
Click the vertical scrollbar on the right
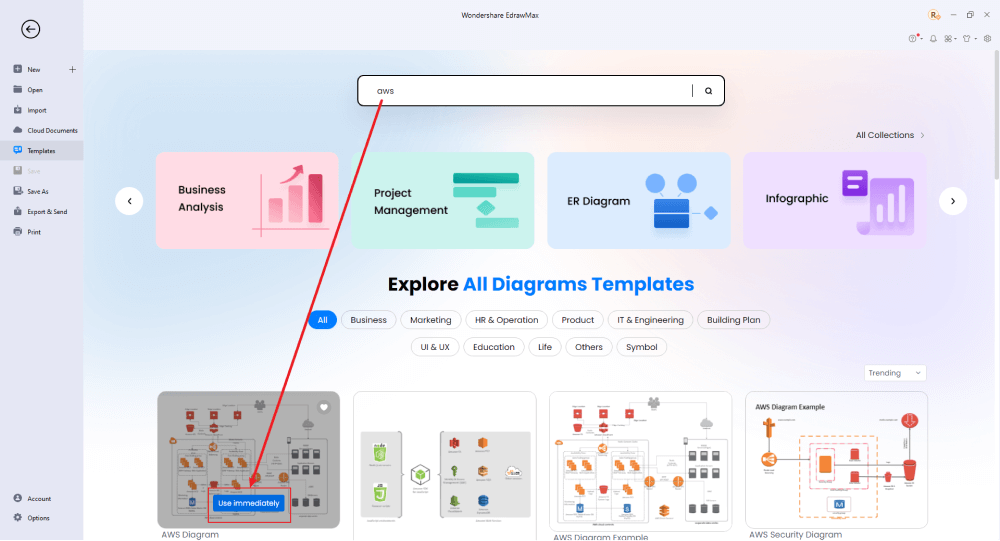coord(996,115)
